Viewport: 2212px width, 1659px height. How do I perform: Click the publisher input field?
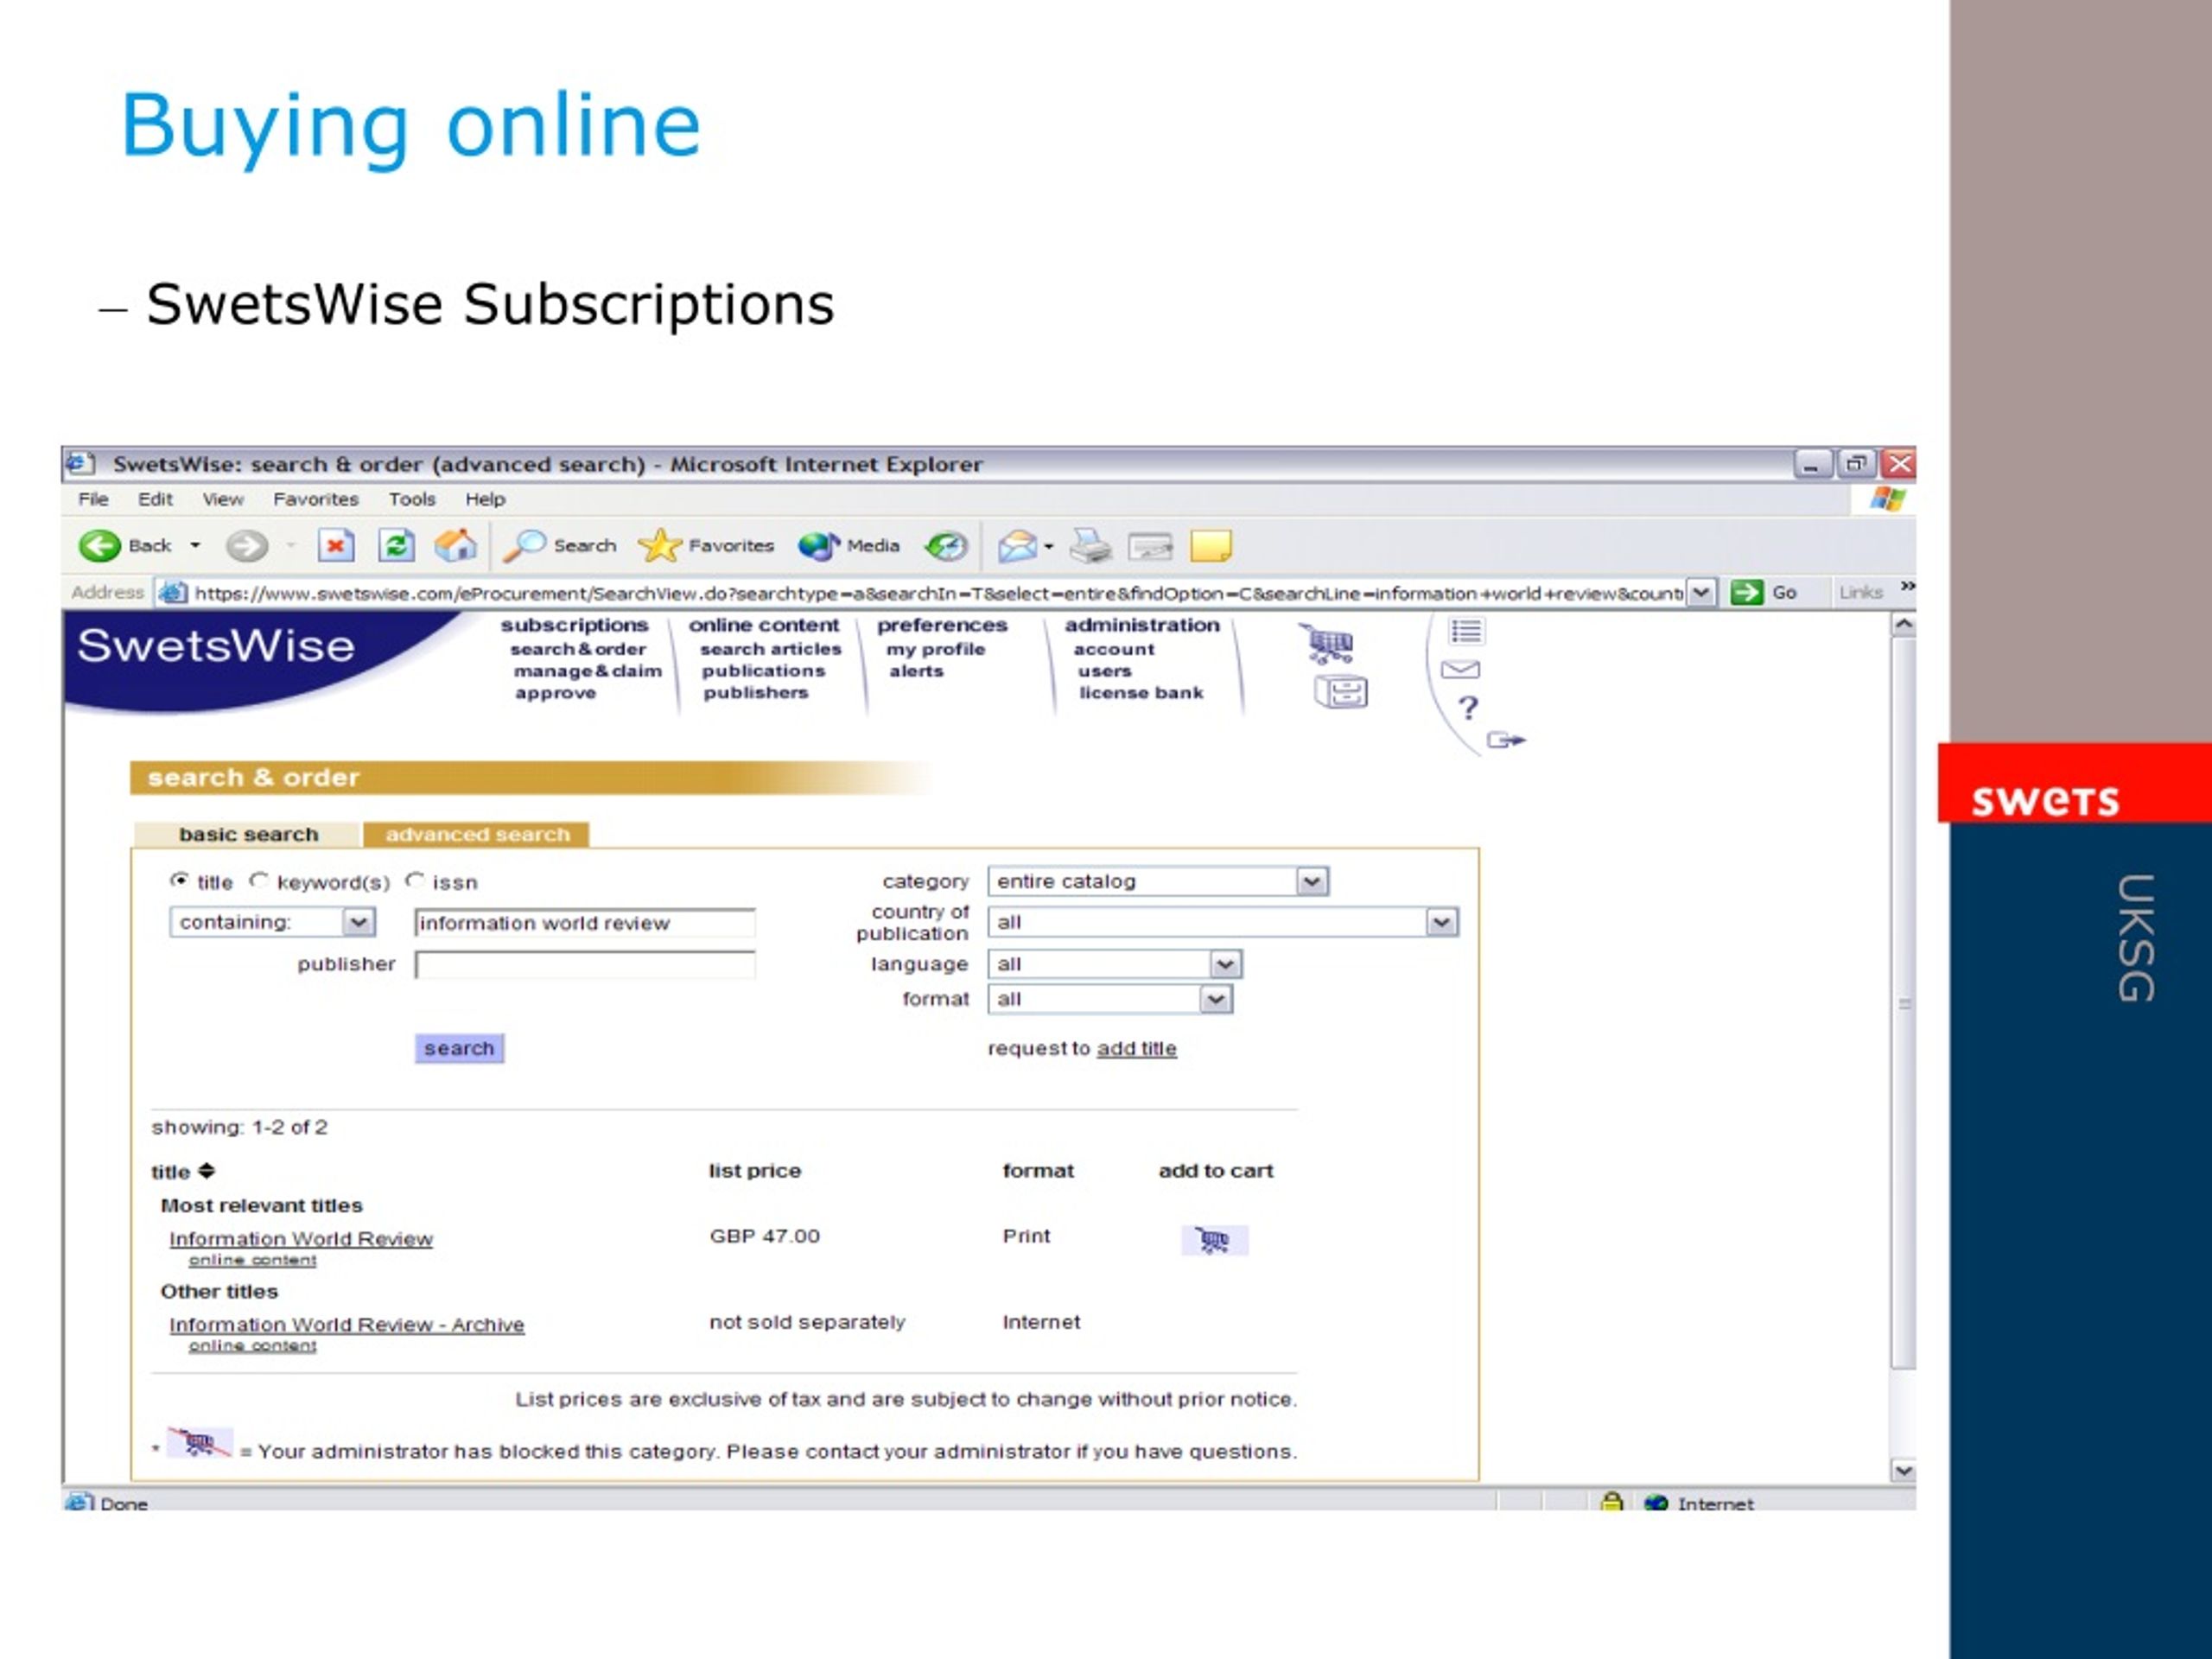point(585,964)
